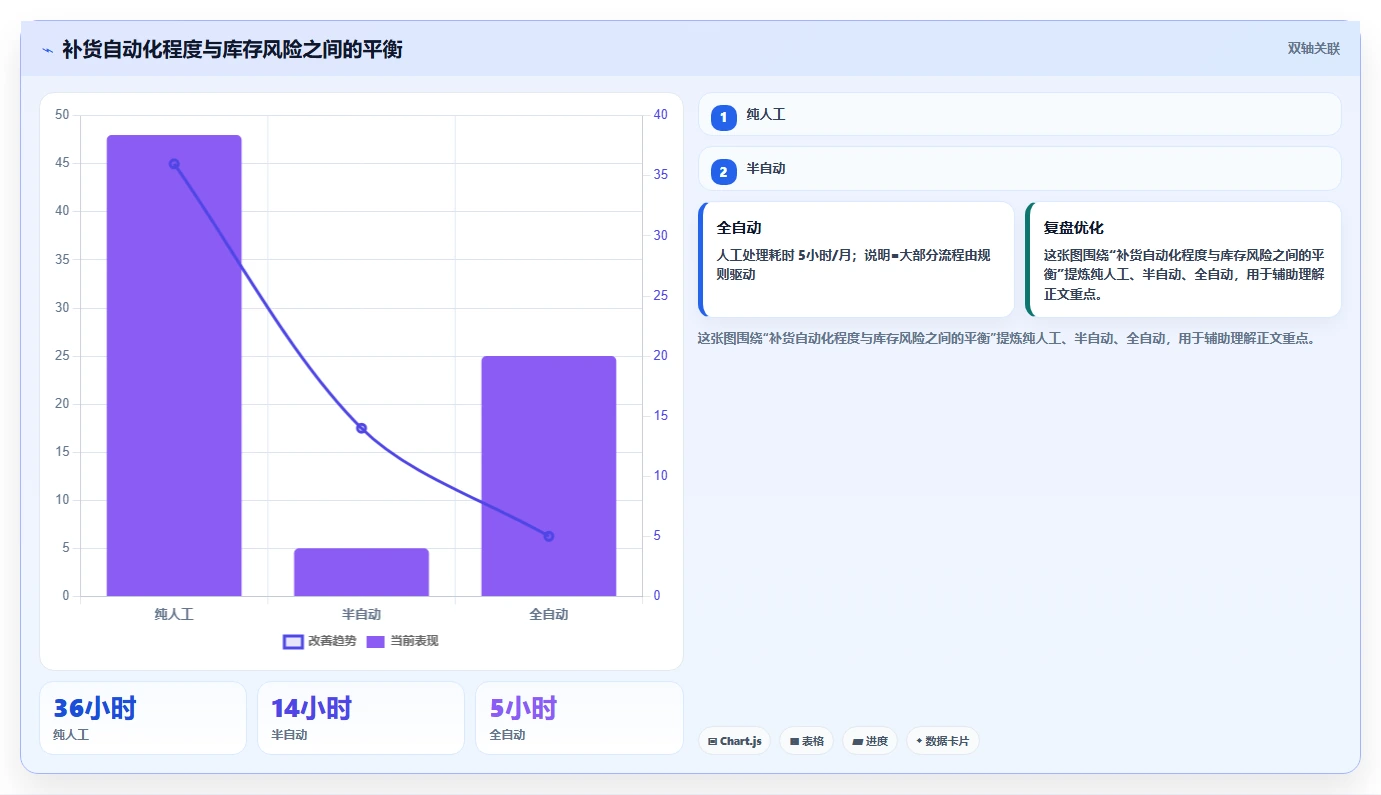Click the lightning icon beside the title
This screenshot has width=1381, height=795.
[47, 50]
